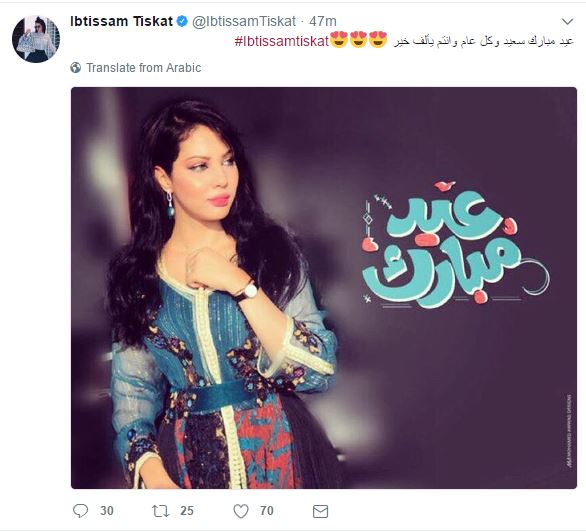Click the Arabic greeting tweet text
Viewport: 586px width, 532px height.
[x=483, y=41]
